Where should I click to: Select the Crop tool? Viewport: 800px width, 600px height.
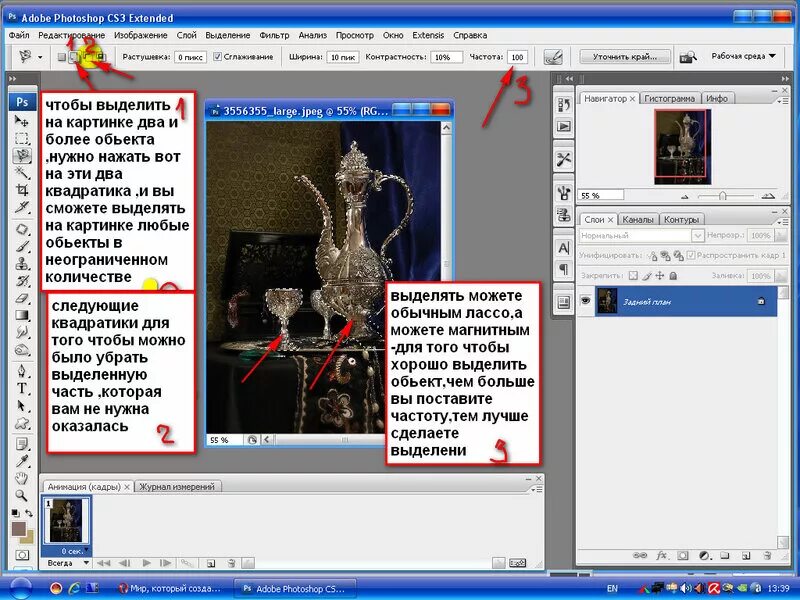pos(21,190)
